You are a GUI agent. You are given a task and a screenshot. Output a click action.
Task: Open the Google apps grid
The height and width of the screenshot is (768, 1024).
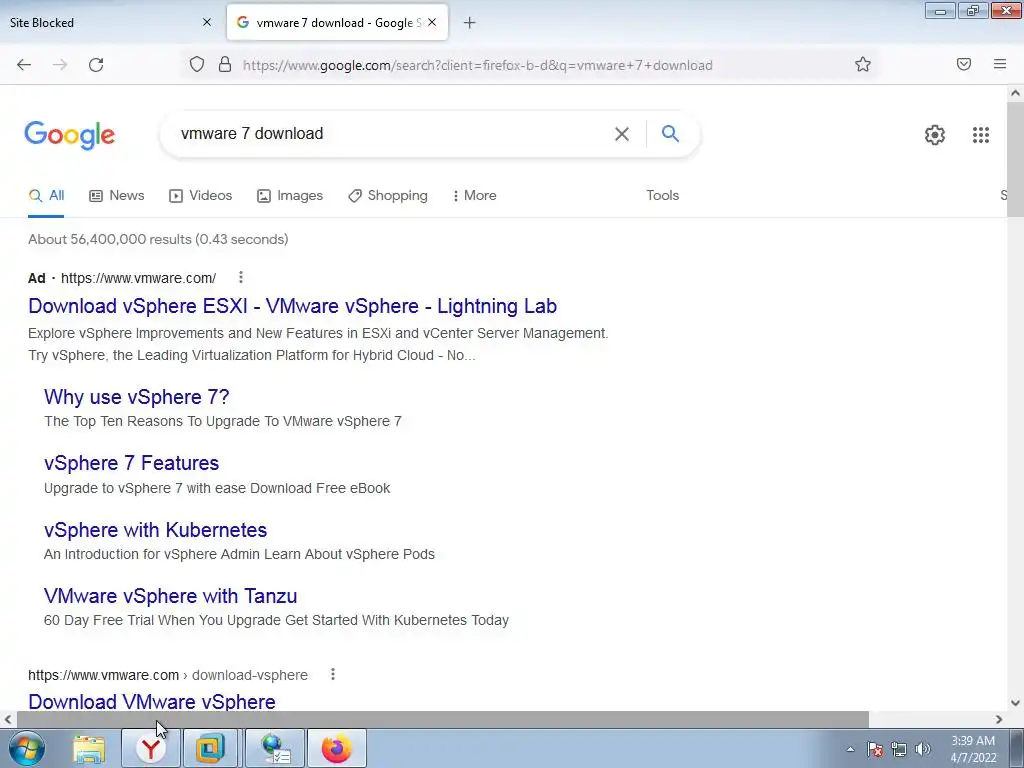(x=980, y=135)
